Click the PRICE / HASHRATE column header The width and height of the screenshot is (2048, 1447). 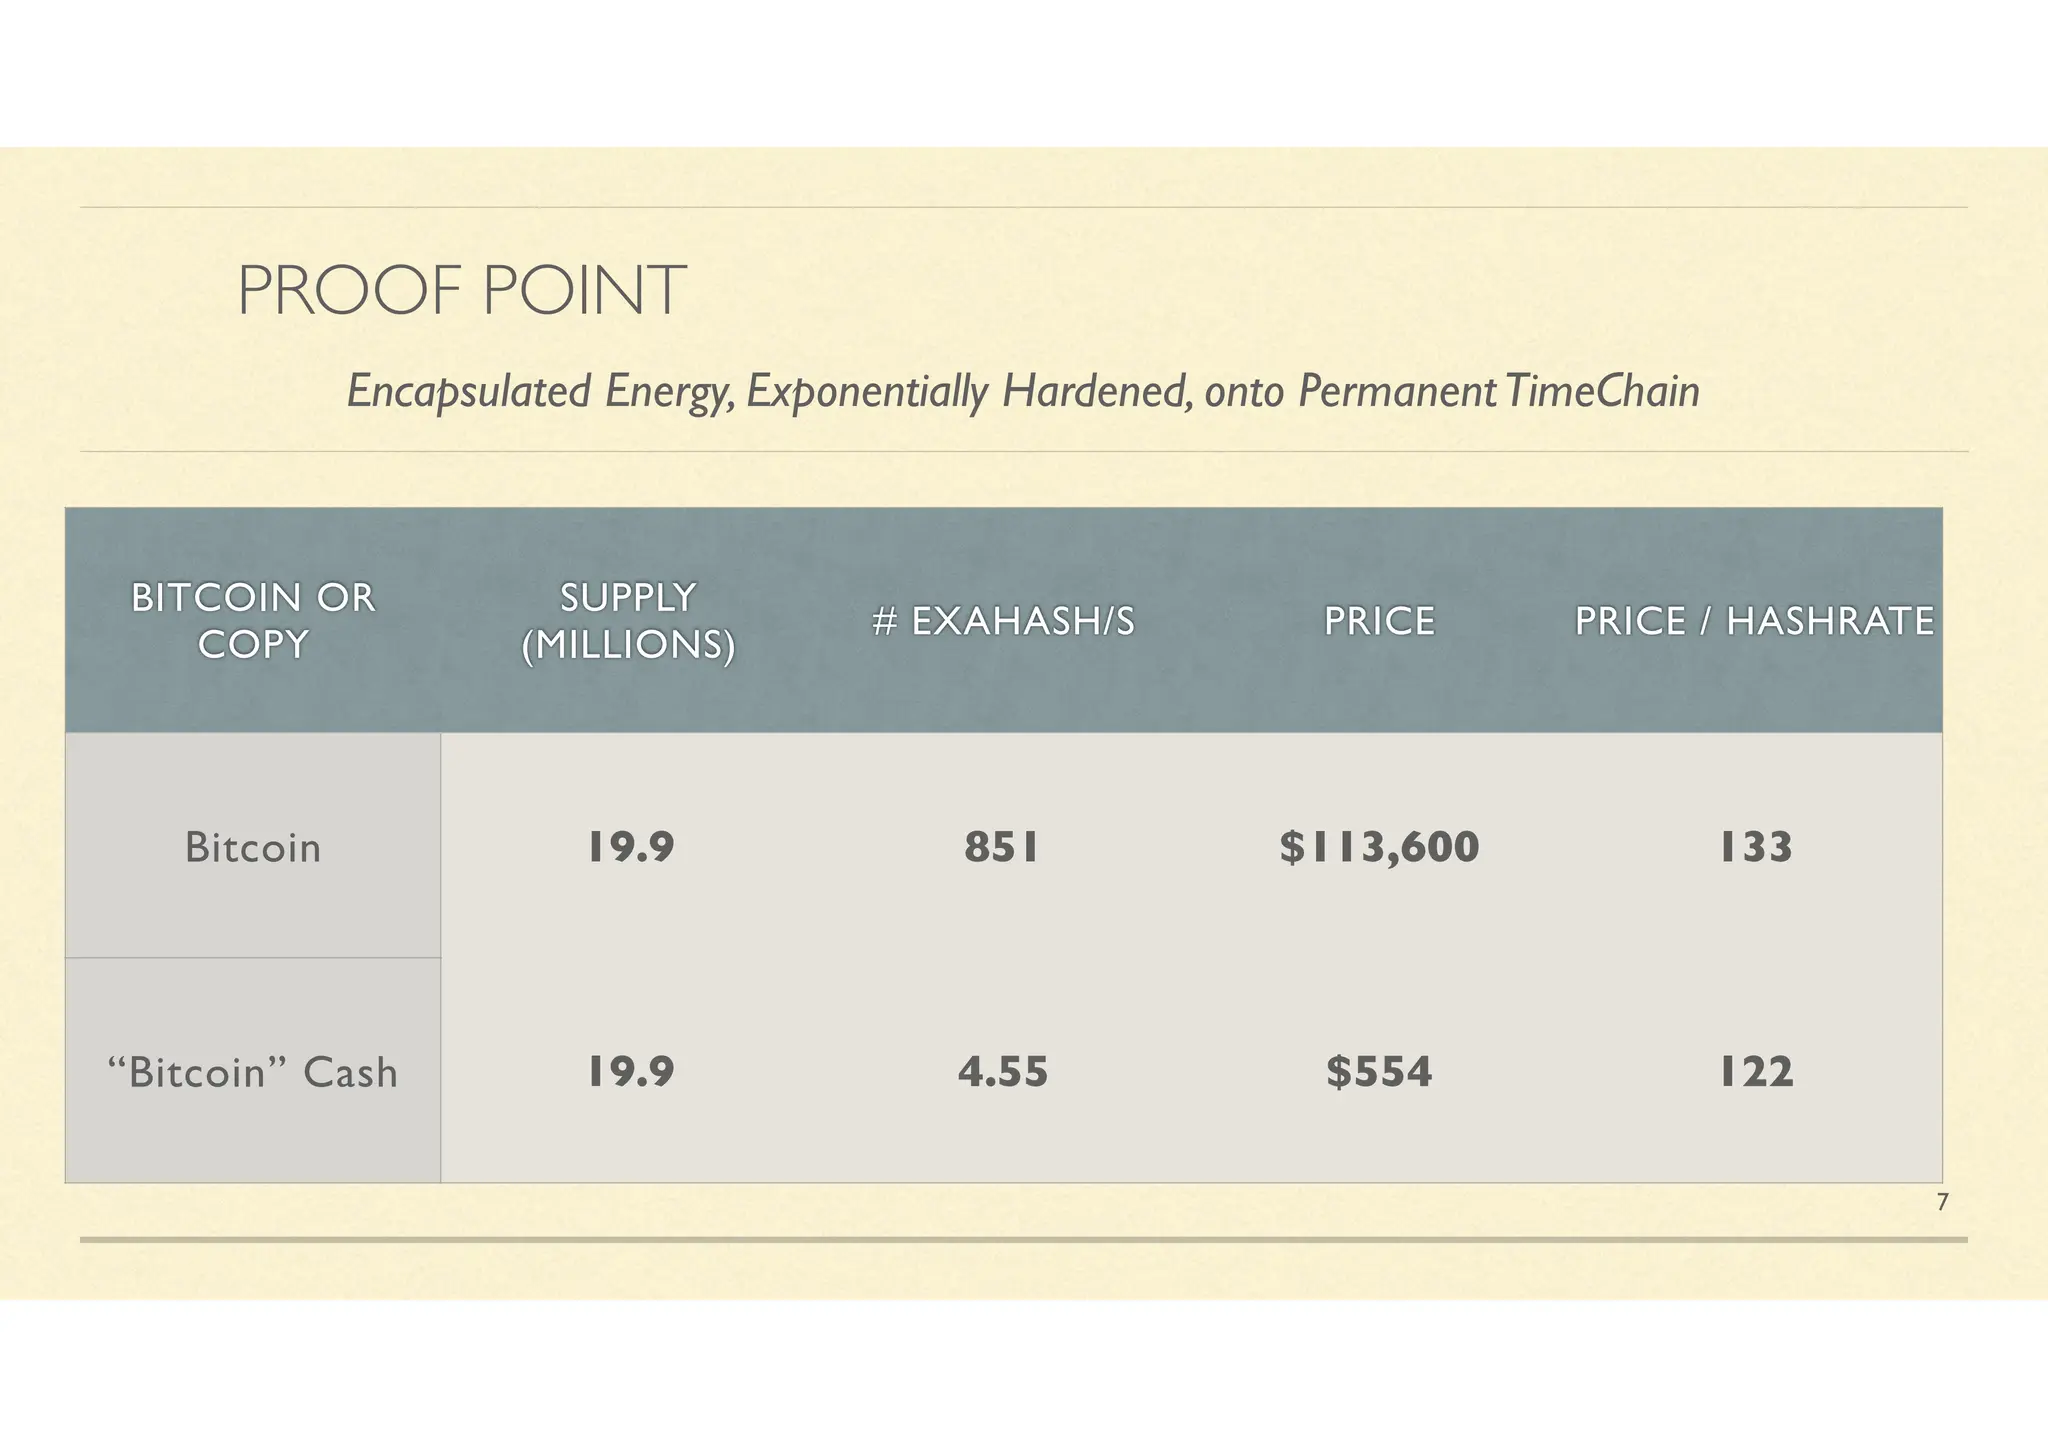point(1754,621)
